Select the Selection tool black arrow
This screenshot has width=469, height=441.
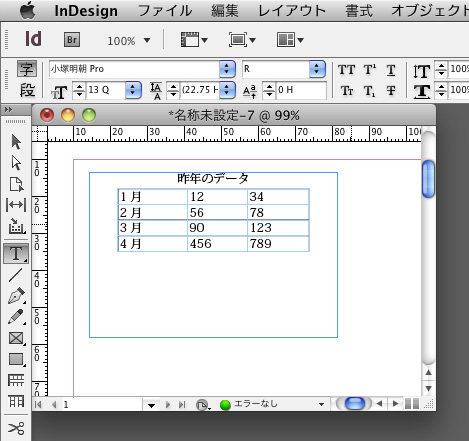click(16, 142)
